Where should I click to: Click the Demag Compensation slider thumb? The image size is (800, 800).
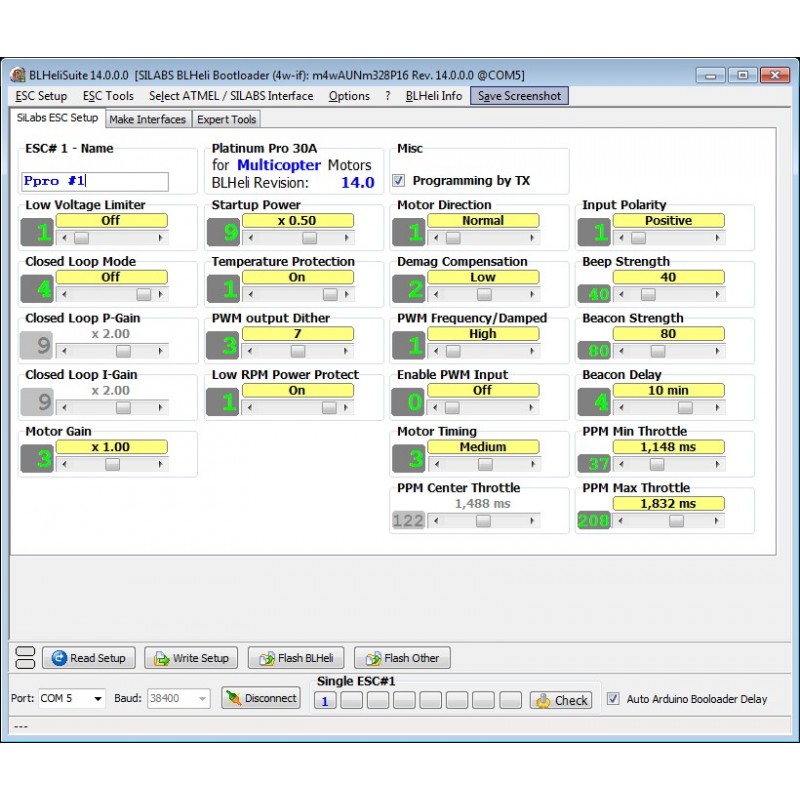(x=484, y=294)
